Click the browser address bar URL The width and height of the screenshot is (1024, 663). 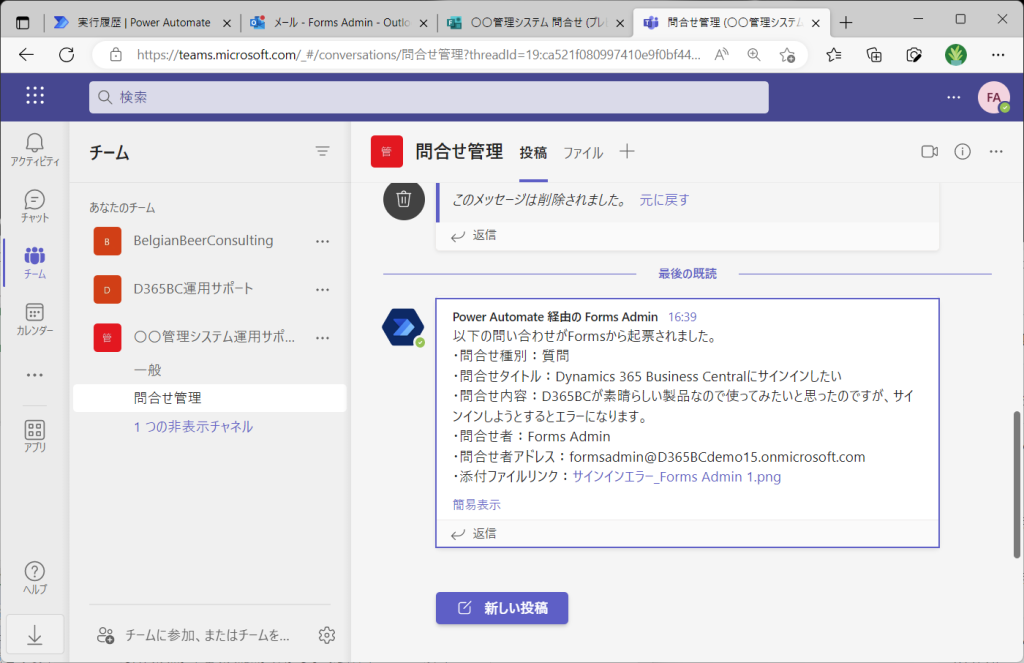(418, 55)
